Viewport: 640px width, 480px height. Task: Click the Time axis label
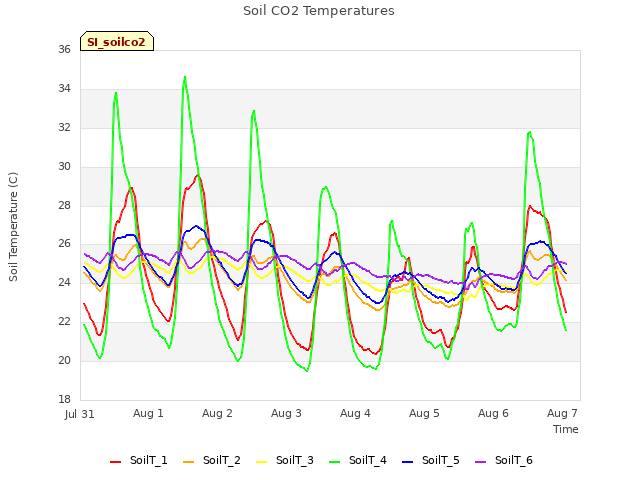point(566,429)
